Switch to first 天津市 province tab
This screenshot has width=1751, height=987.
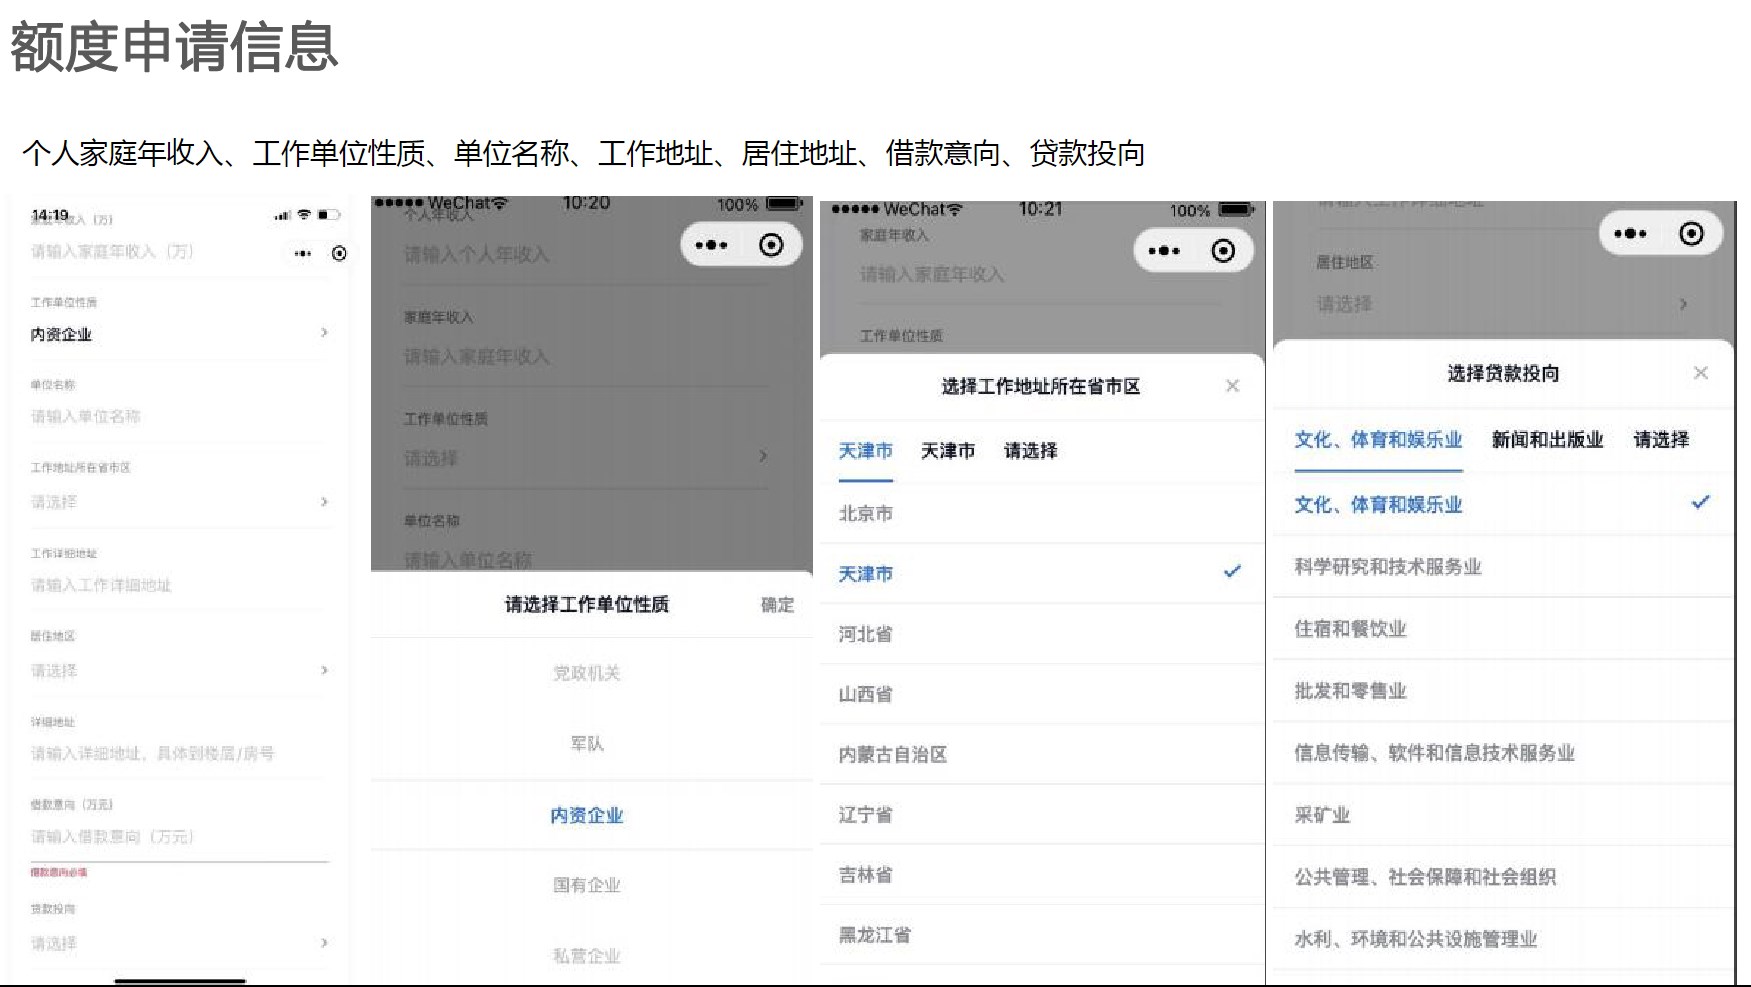tap(865, 451)
